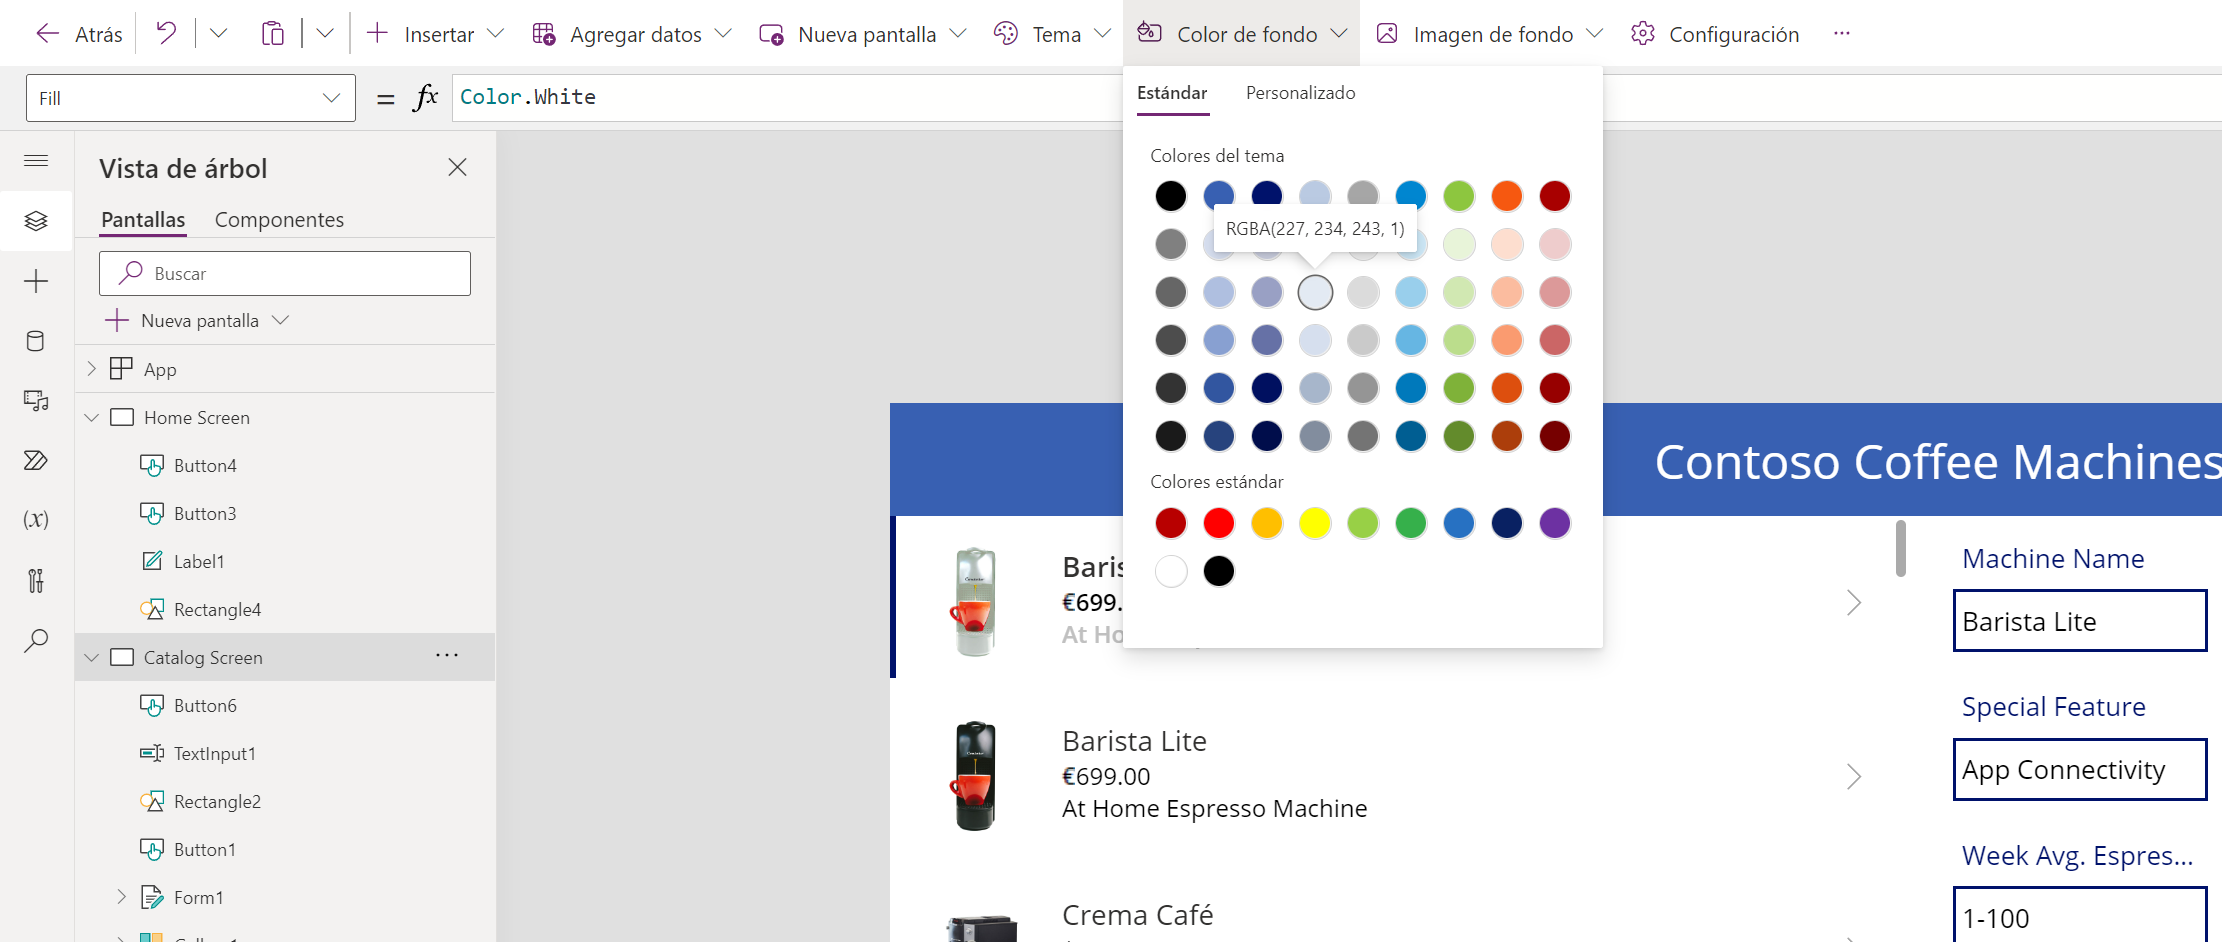Close the Vista de árbol panel
The image size is (2222, 942).
[x=457, y=167]
